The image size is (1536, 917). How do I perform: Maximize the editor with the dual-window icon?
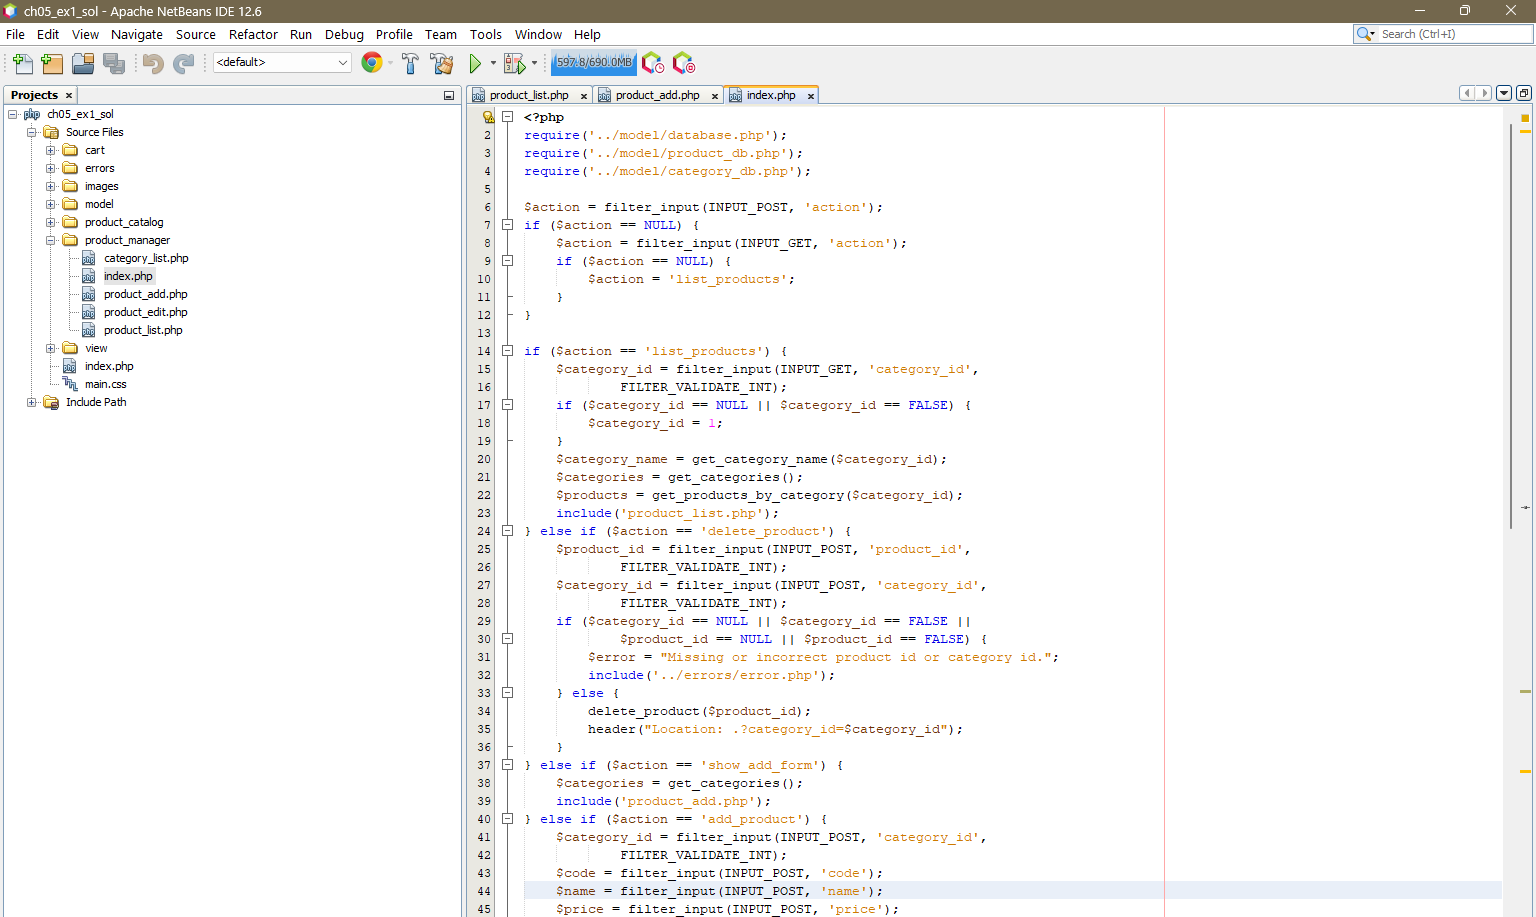point(1524,93)
